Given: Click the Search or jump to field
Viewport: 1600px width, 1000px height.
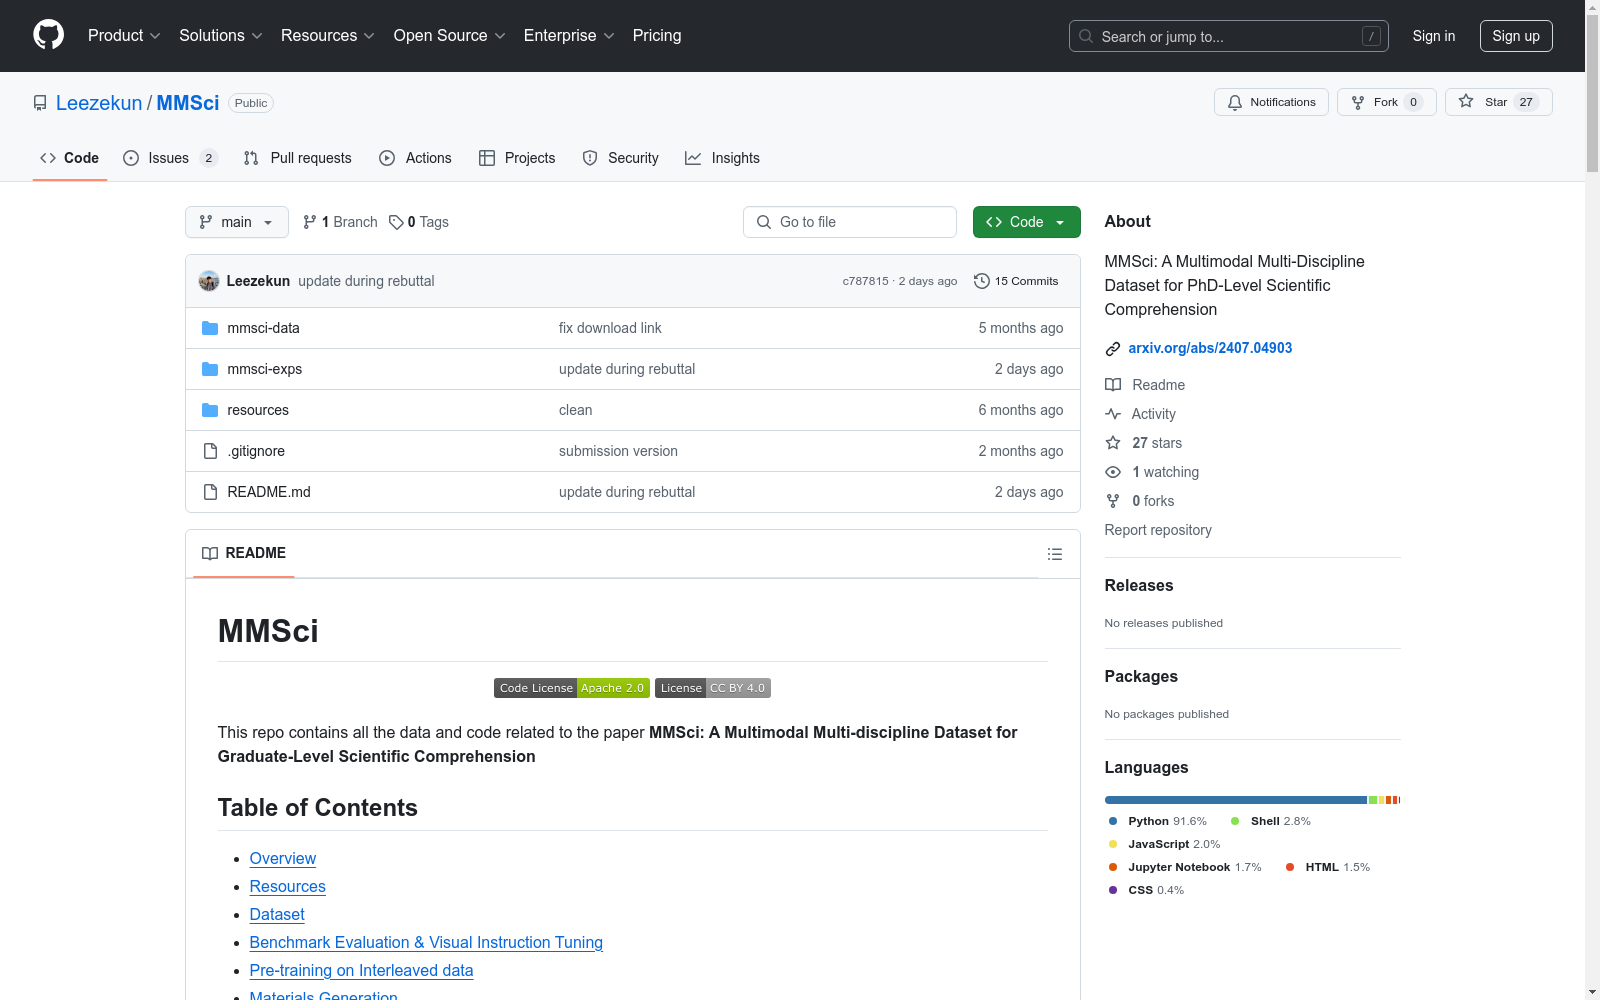Looking at the screenshot, I should click(1229, 36).
